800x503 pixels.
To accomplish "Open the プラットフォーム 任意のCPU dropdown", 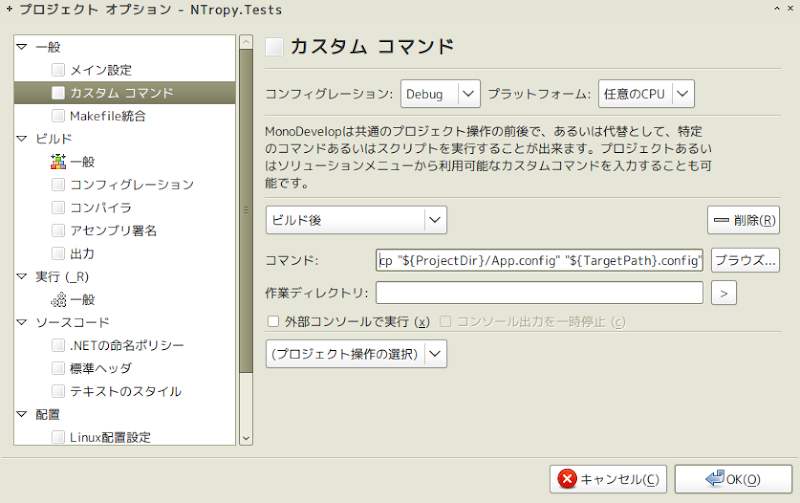I will [x=646, y=94].
